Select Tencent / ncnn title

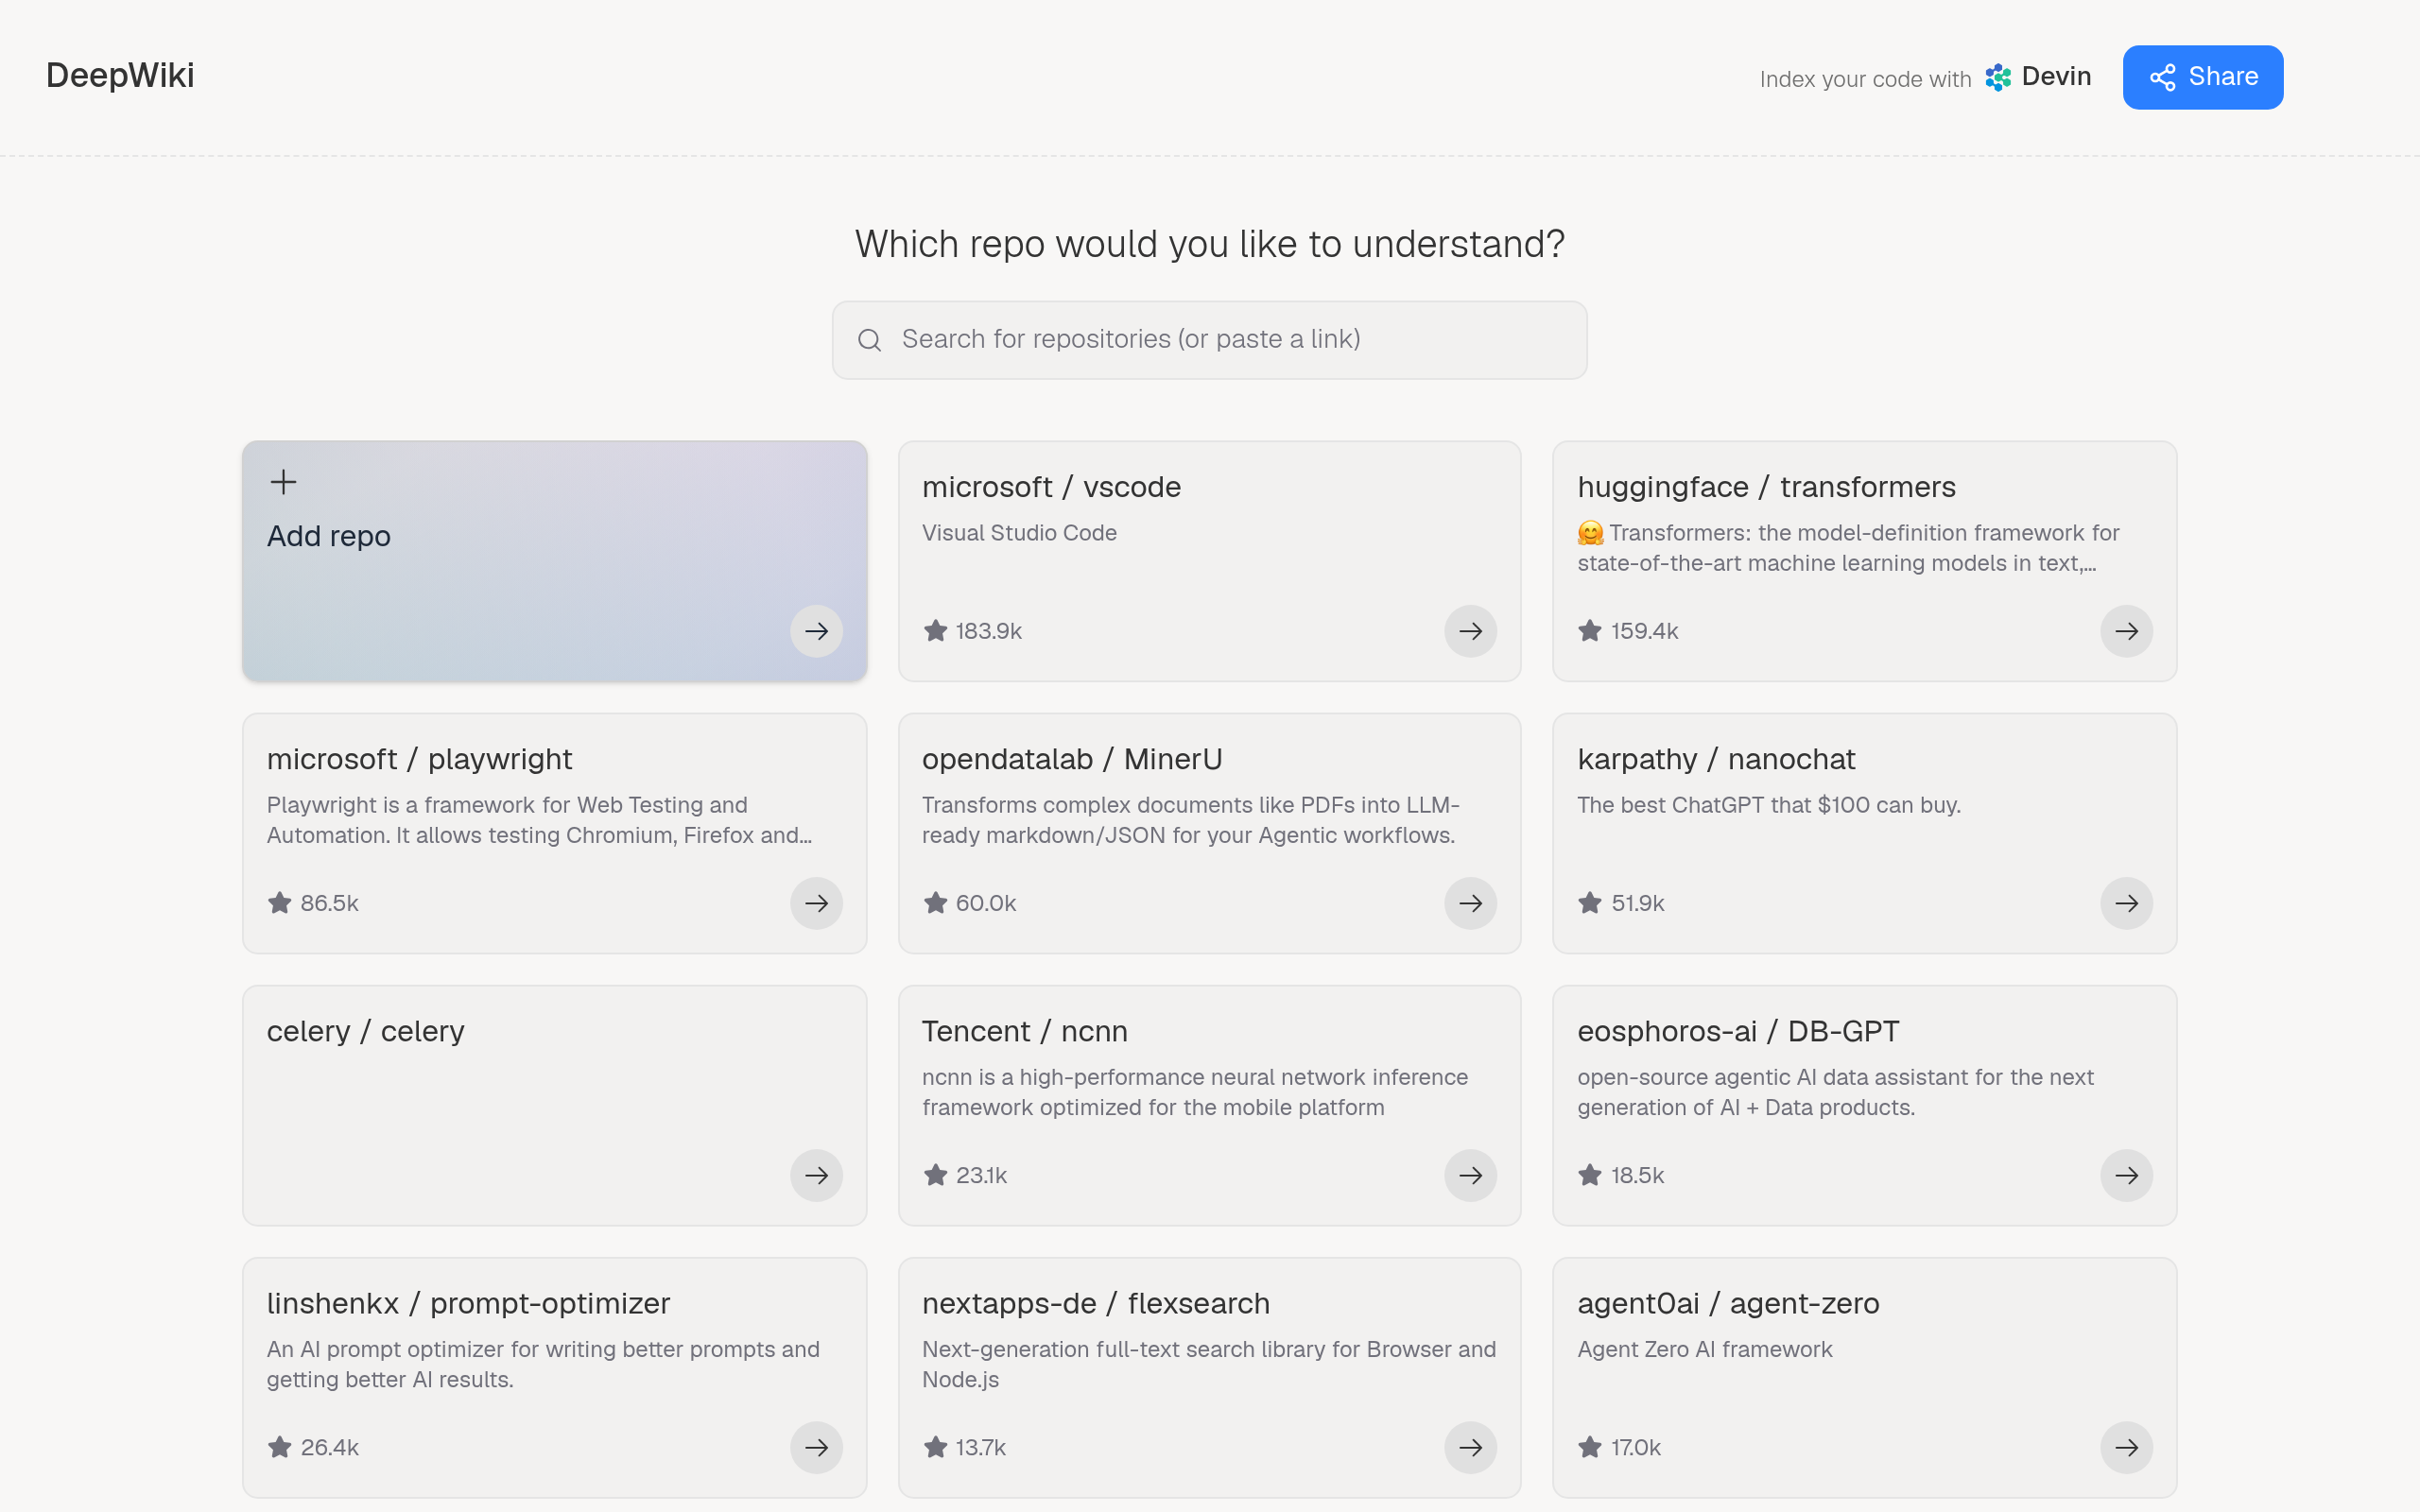pos(1024,1031)
